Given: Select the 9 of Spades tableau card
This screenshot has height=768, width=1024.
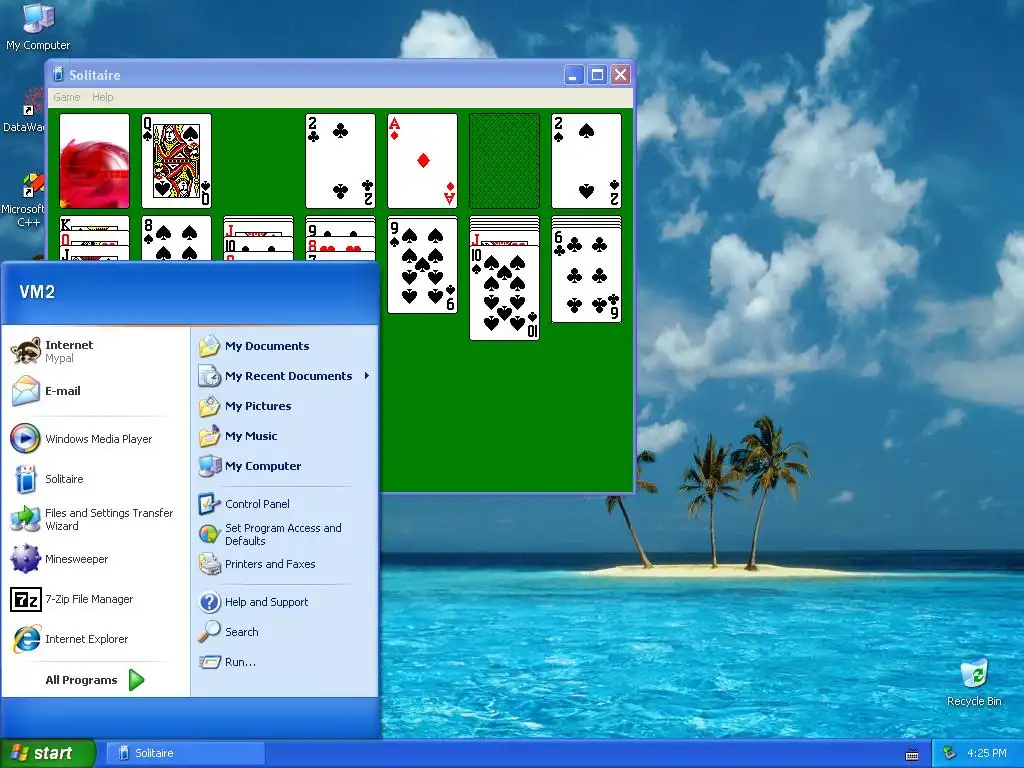Looking at the screenshot, I should pyautogui.click(x=423, y=265).
